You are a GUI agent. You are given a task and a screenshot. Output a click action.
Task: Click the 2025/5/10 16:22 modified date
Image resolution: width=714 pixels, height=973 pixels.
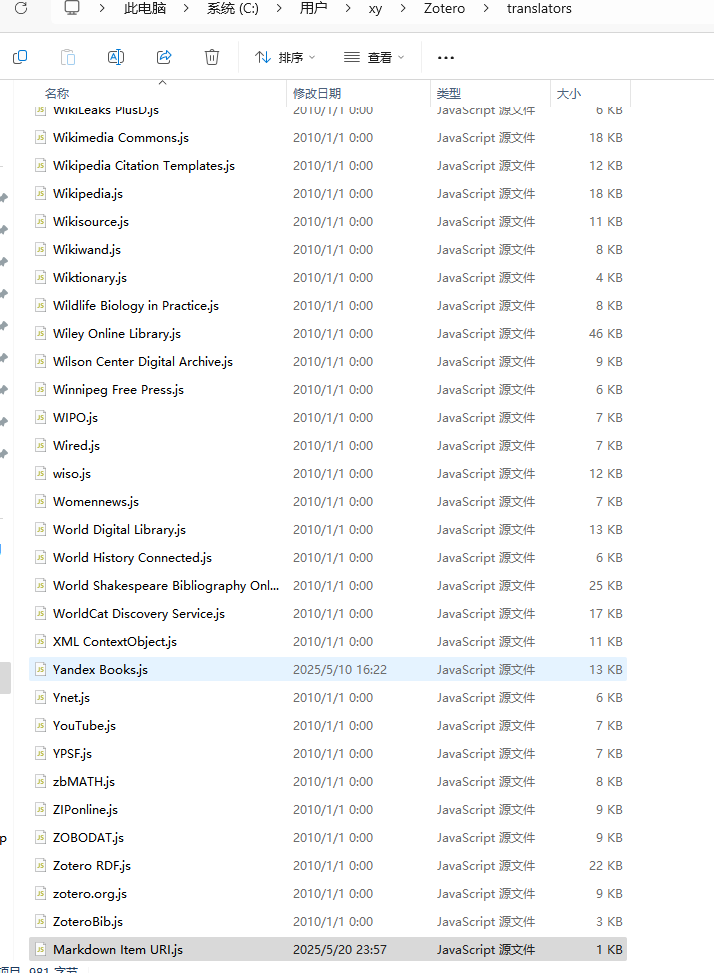(340, 670)
